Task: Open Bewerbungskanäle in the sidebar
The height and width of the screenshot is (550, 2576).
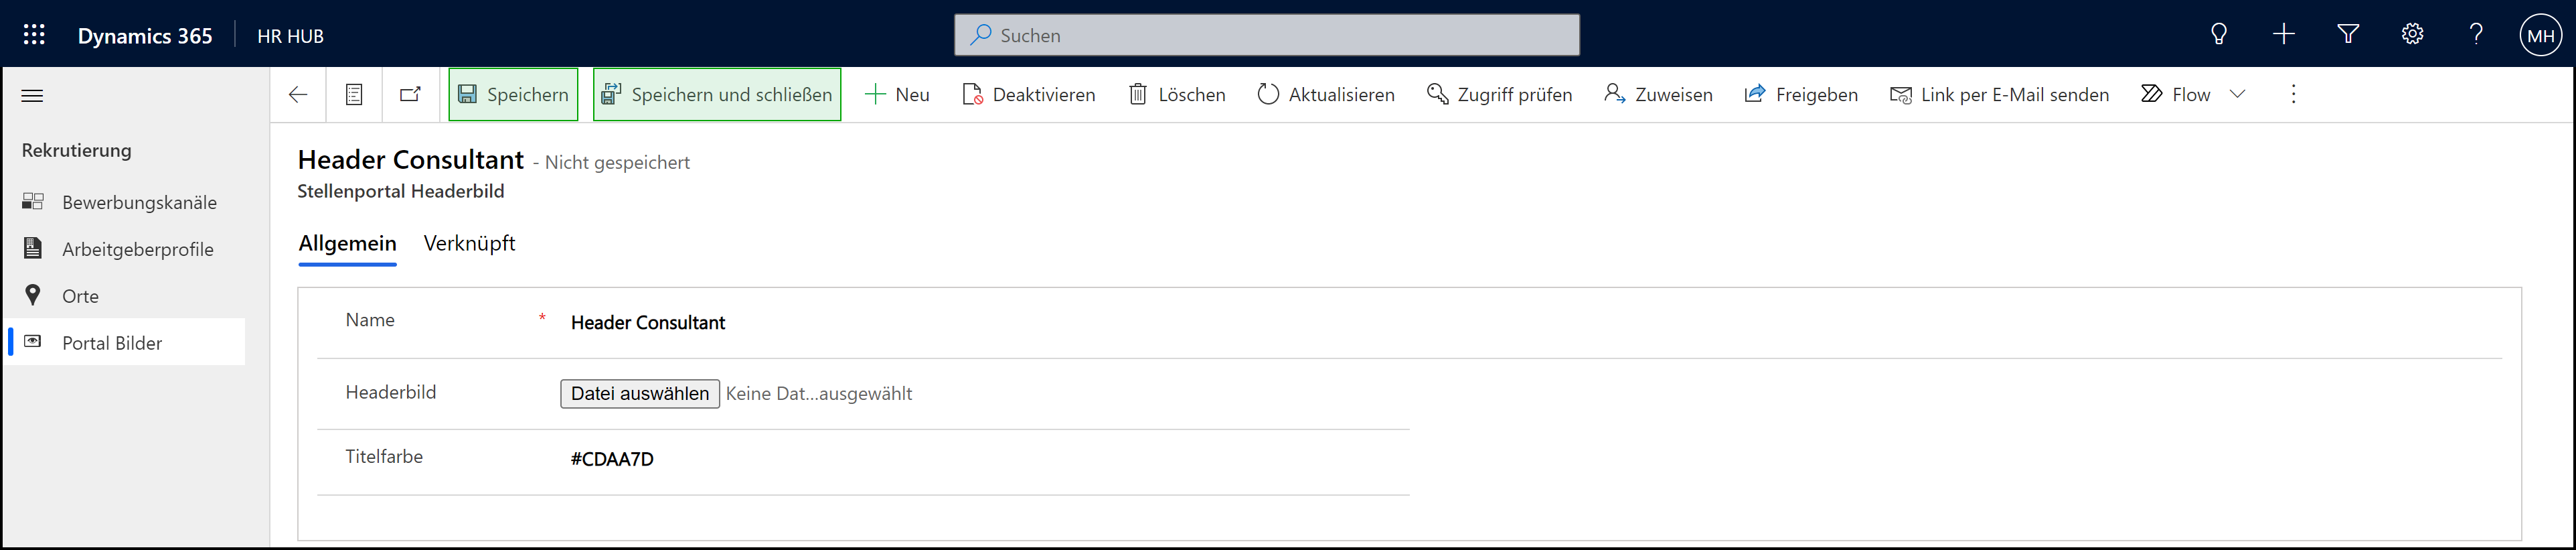Action: (139, 203)
